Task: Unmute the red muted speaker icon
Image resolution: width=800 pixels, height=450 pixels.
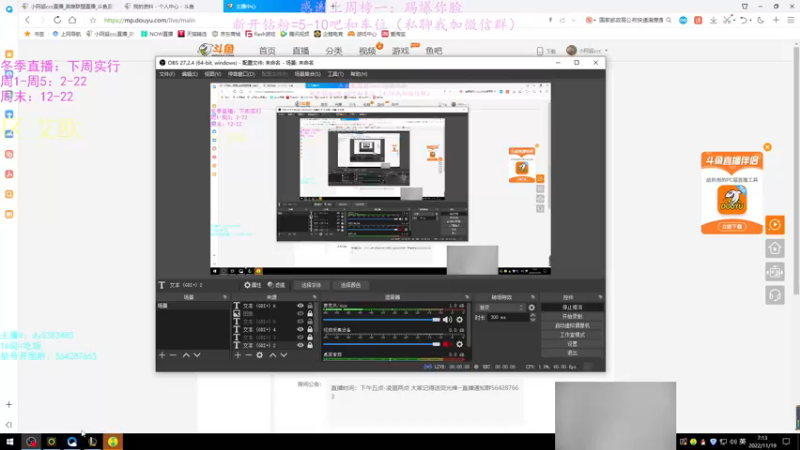Action: tap(447, 344)
